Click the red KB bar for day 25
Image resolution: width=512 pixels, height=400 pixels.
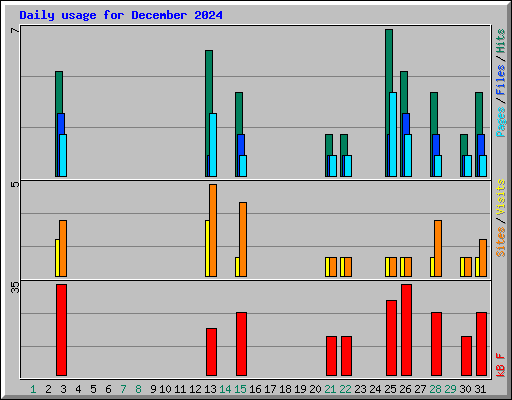(x=391, y=338)
